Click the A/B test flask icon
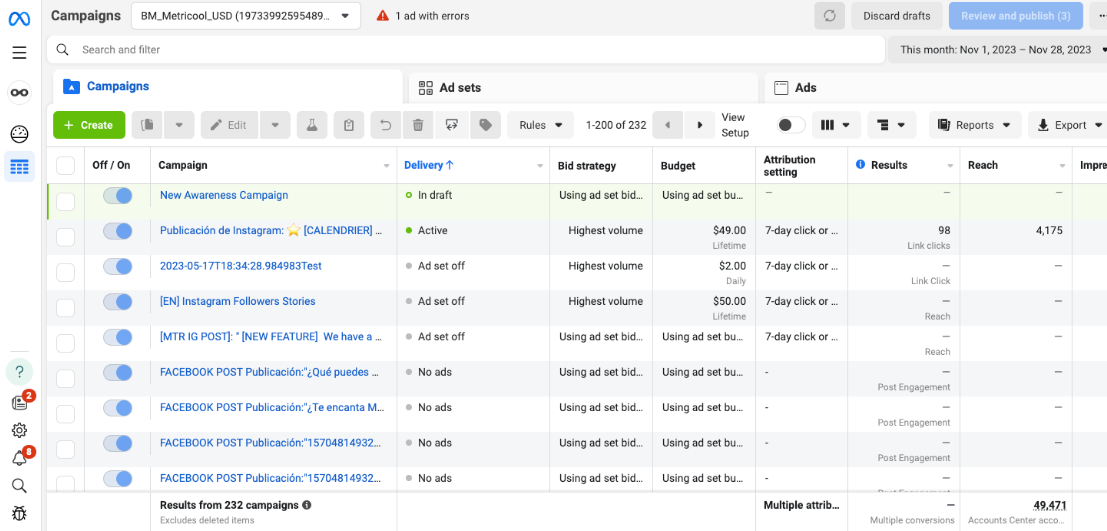 [x=312, y=125]
